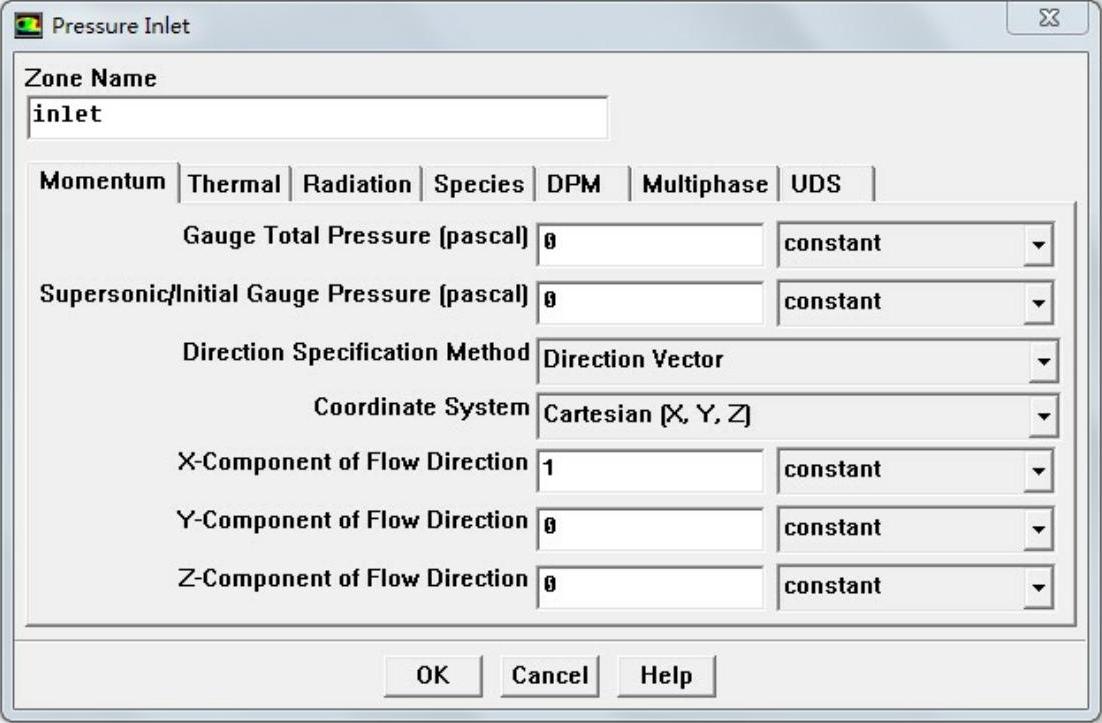Click the X-Component of Flow Direction field
The width and height of the screenshot is (1102, 723).
[651, 470]
